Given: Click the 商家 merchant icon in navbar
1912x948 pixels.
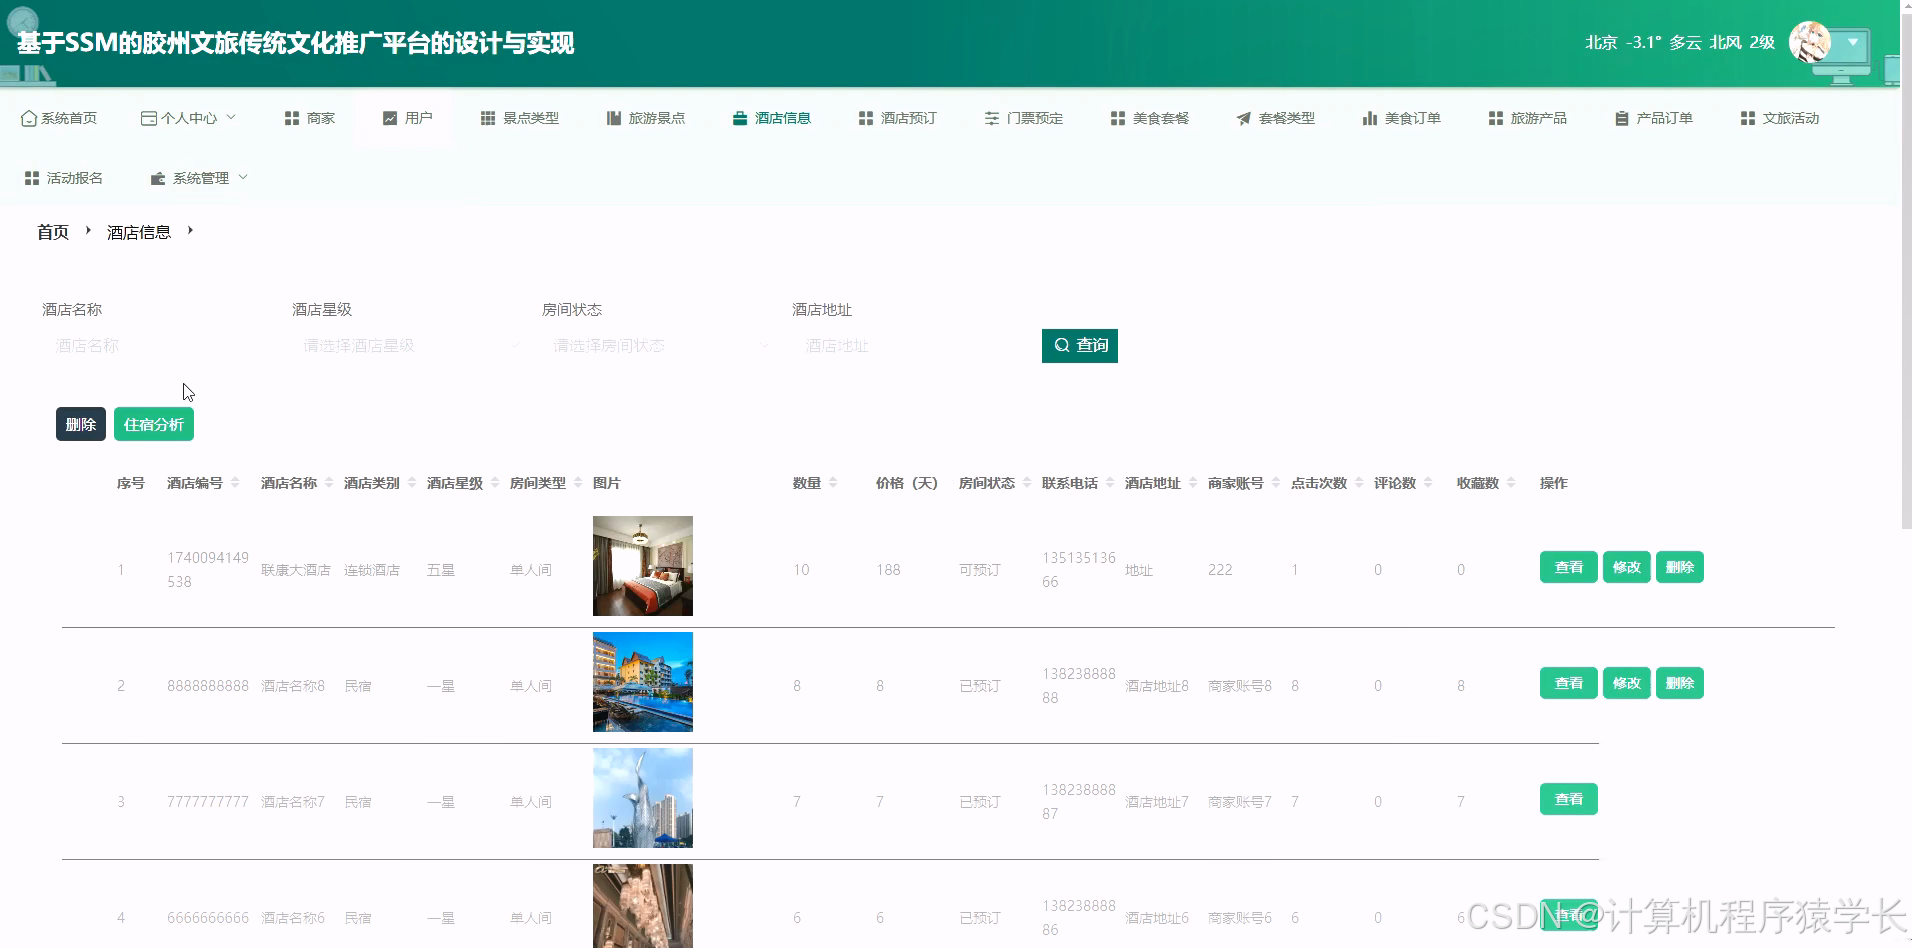Looking at the screenshot, I should [x=290, y=117].
